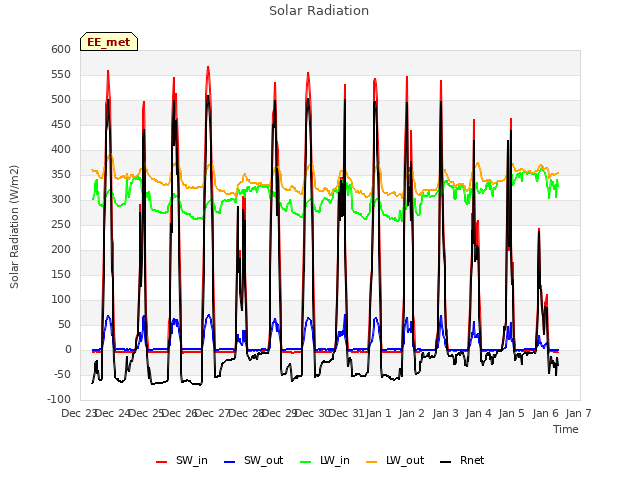
Task: Click the Time x-axis label
Action: coord(566,429)
